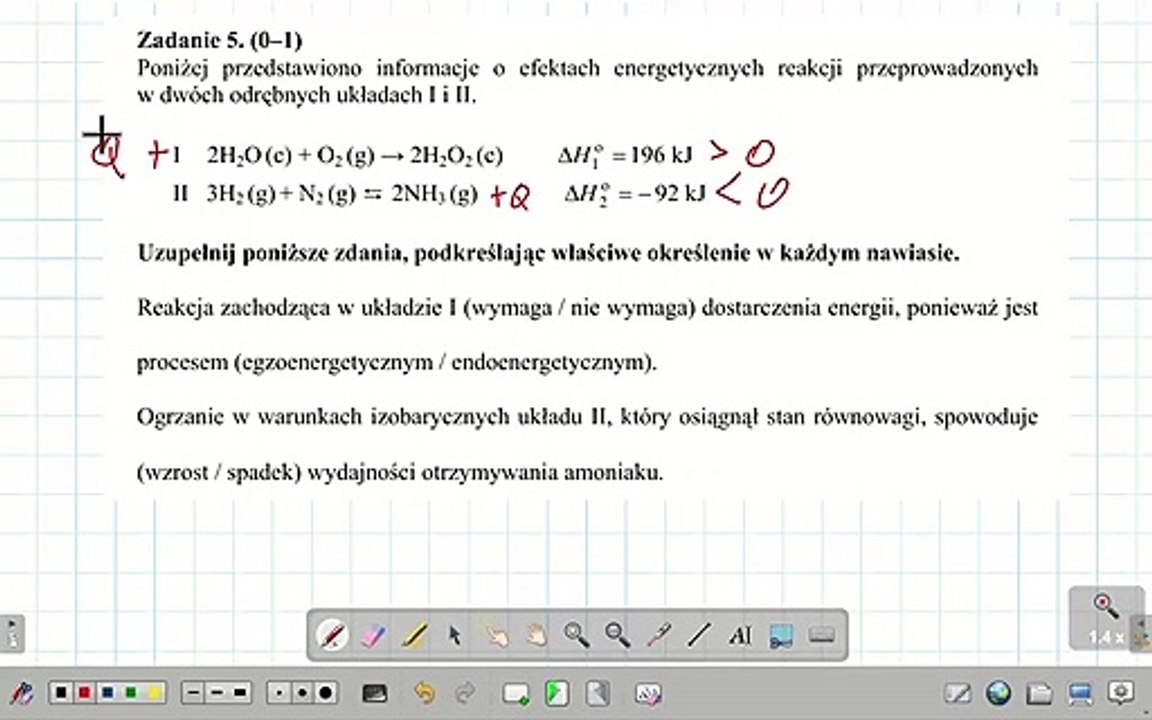This screenshot has width=1152, height=720.
Task: Click the text 'egzoenergetycznym / endoenergetycznym'
Action: [444, 363]
